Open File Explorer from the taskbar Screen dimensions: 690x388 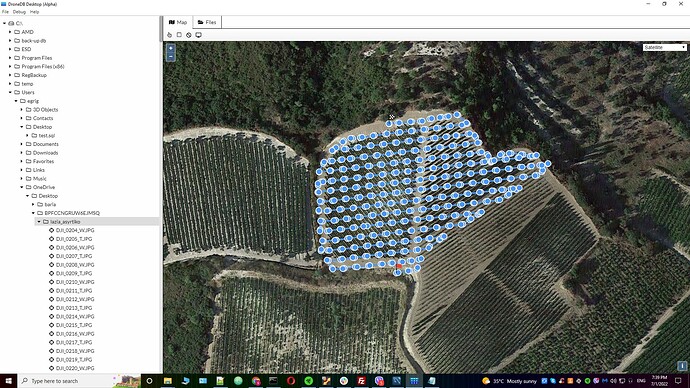(168, 381)
